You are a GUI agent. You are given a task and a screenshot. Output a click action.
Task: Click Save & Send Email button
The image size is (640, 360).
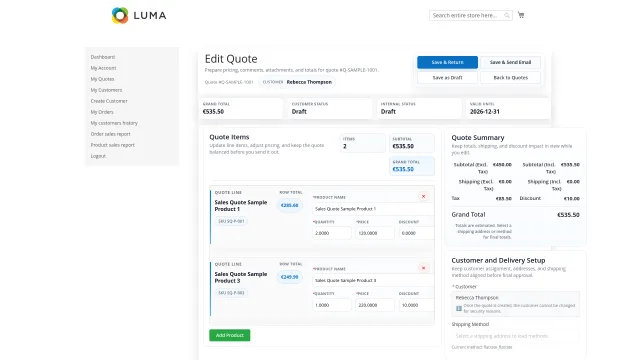[510, 62]
